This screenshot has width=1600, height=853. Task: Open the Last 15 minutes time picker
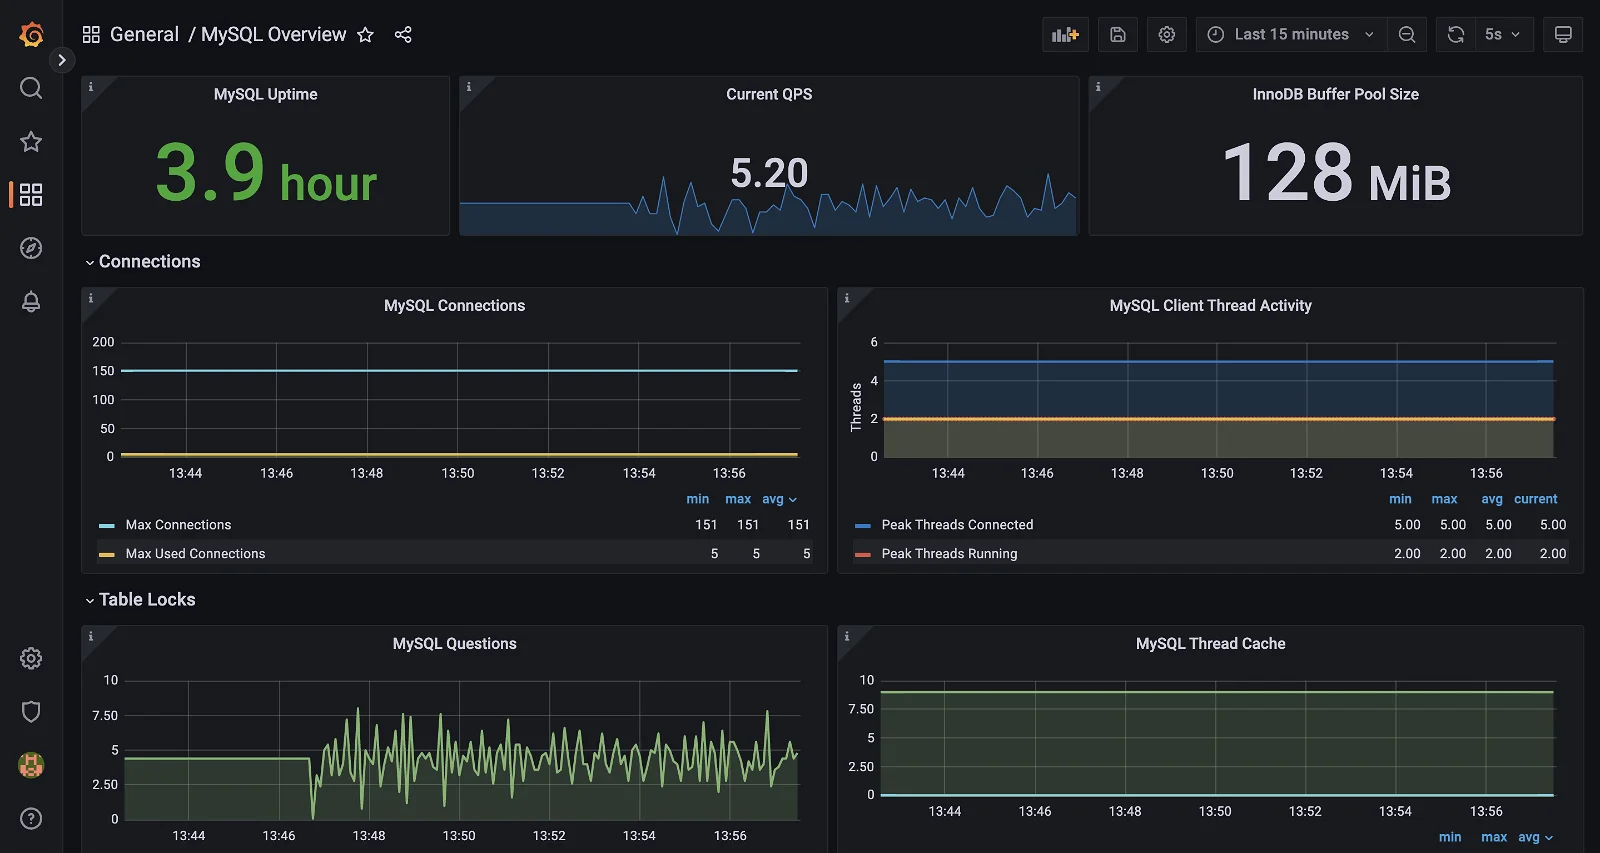point(1291,35)
